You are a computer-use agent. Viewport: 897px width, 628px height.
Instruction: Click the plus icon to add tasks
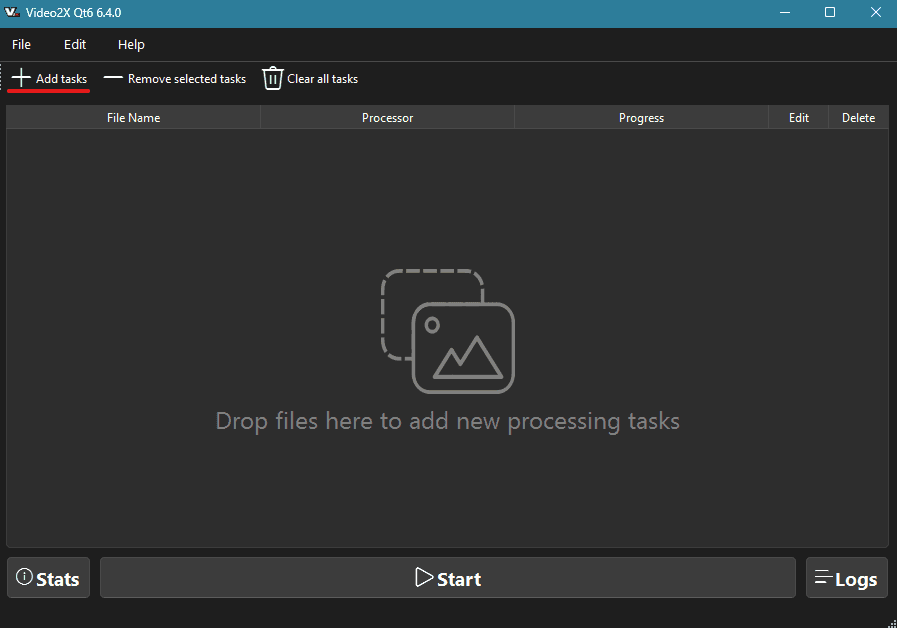[x=21, y=78]
